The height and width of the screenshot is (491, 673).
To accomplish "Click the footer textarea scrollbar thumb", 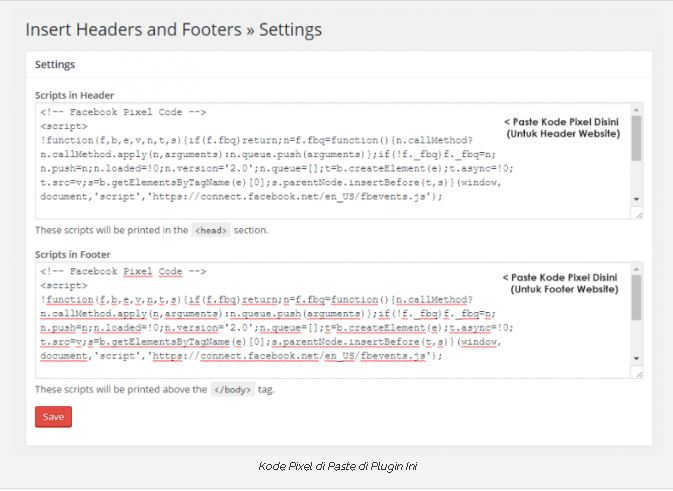I will (x=636, y=297).
